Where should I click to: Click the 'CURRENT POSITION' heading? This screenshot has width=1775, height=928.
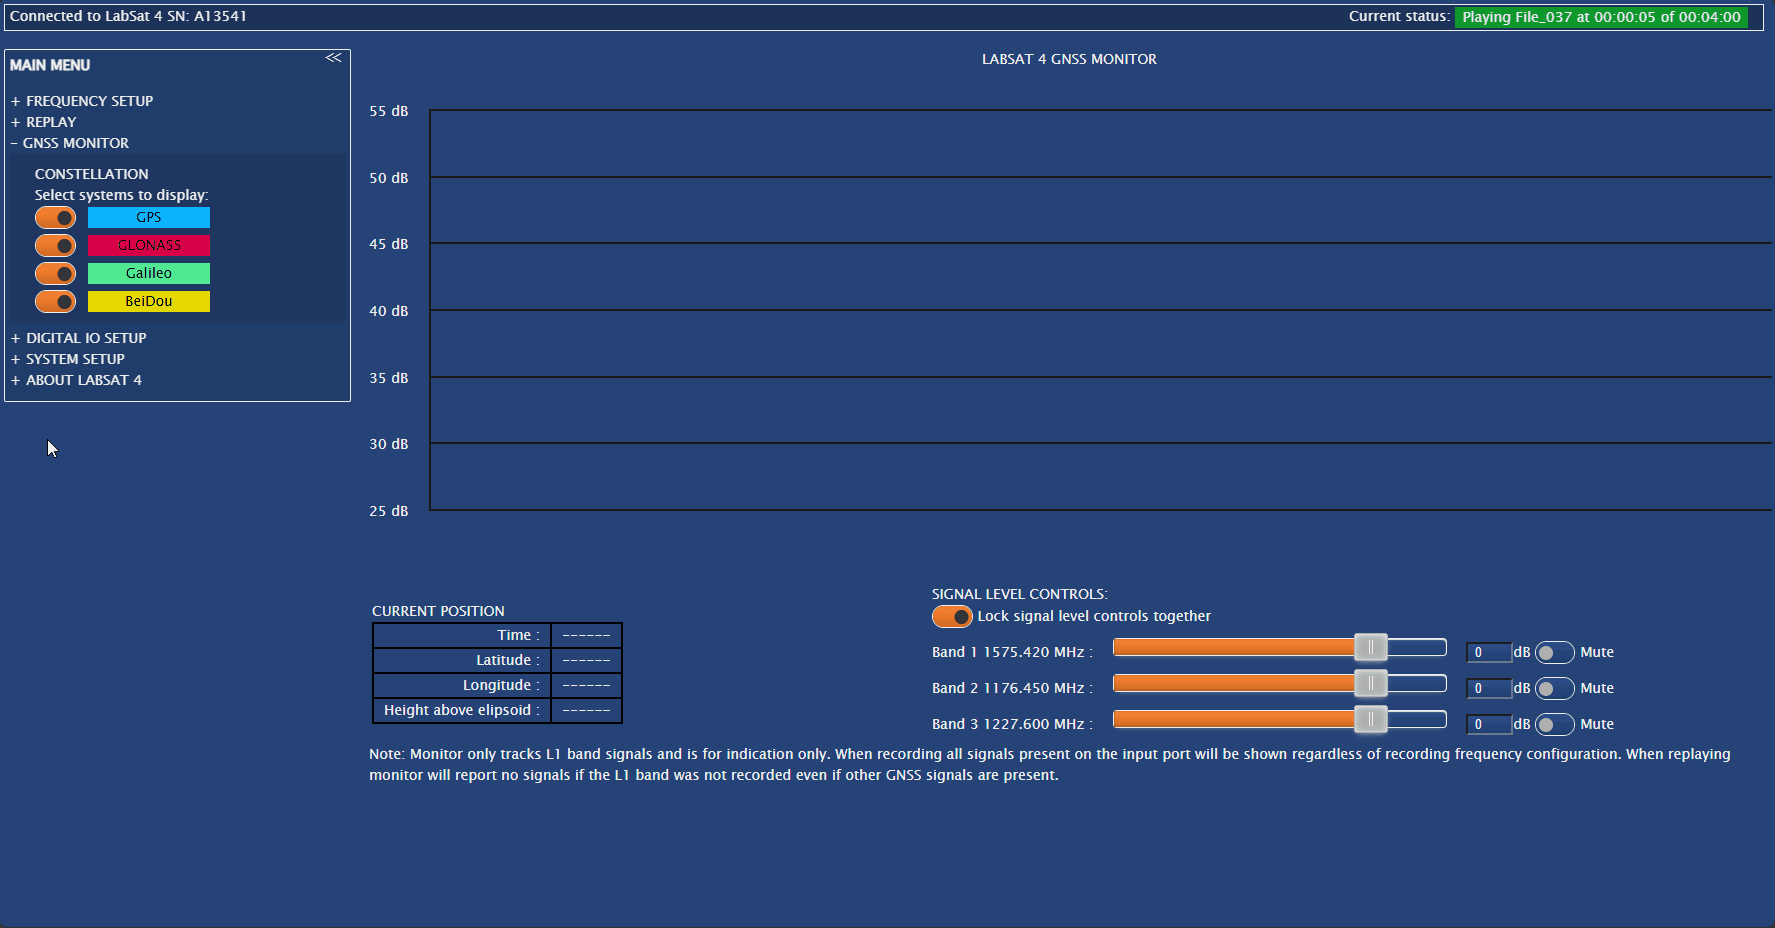(x=438, y=611)
